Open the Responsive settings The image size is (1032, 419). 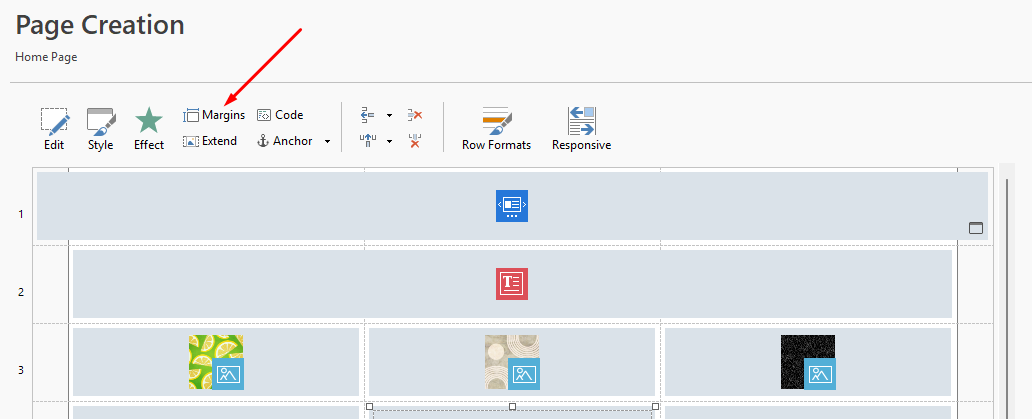pos(581,129)
